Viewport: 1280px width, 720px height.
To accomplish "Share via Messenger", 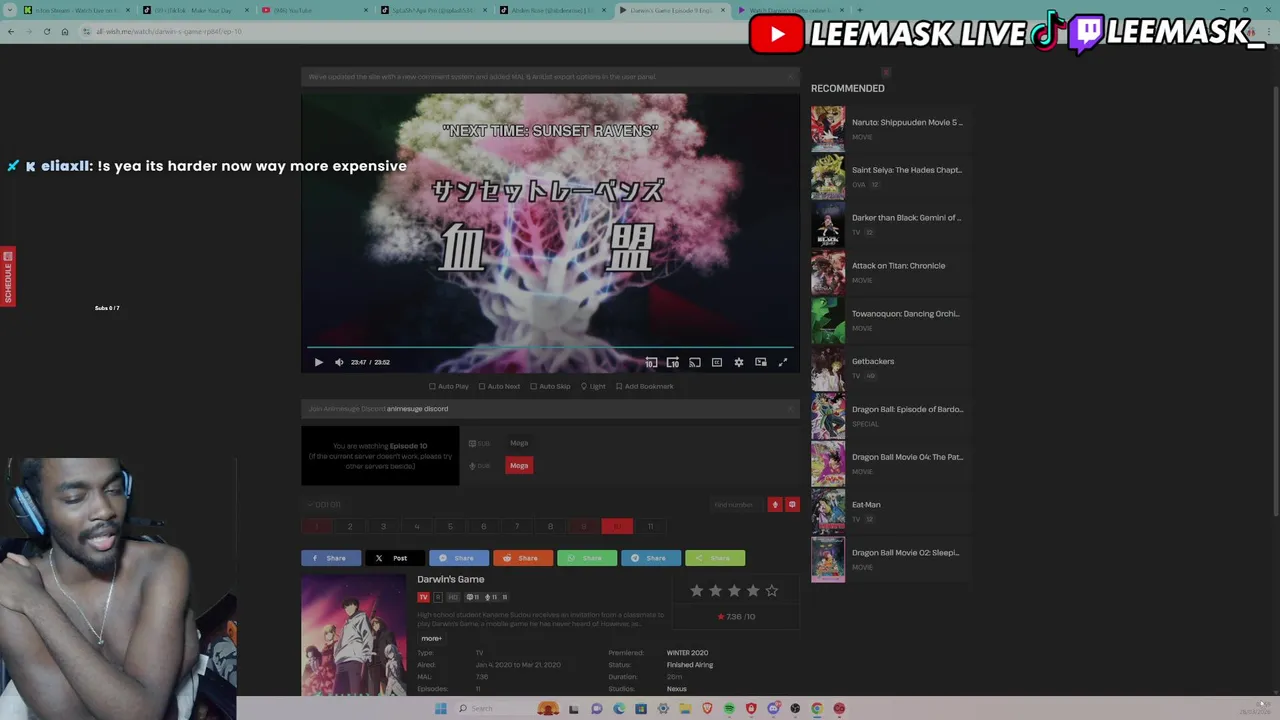I will pos(459,558).
